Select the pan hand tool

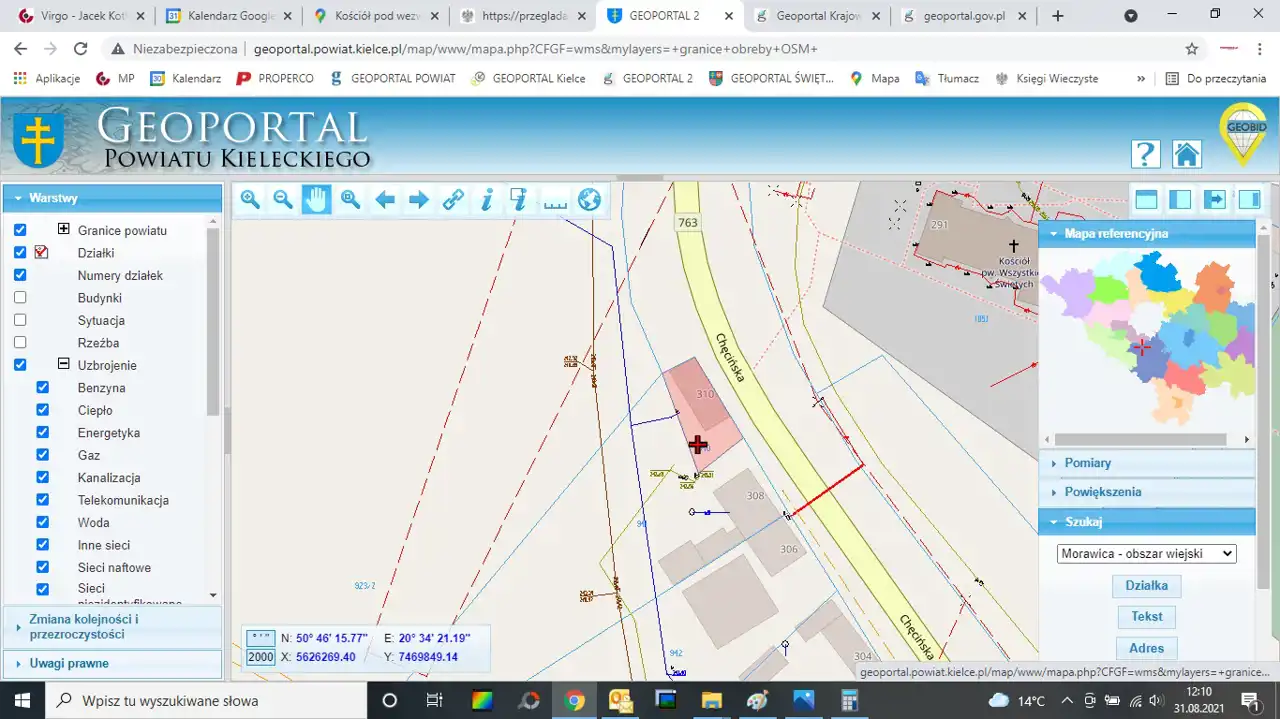tap(316, 200)
